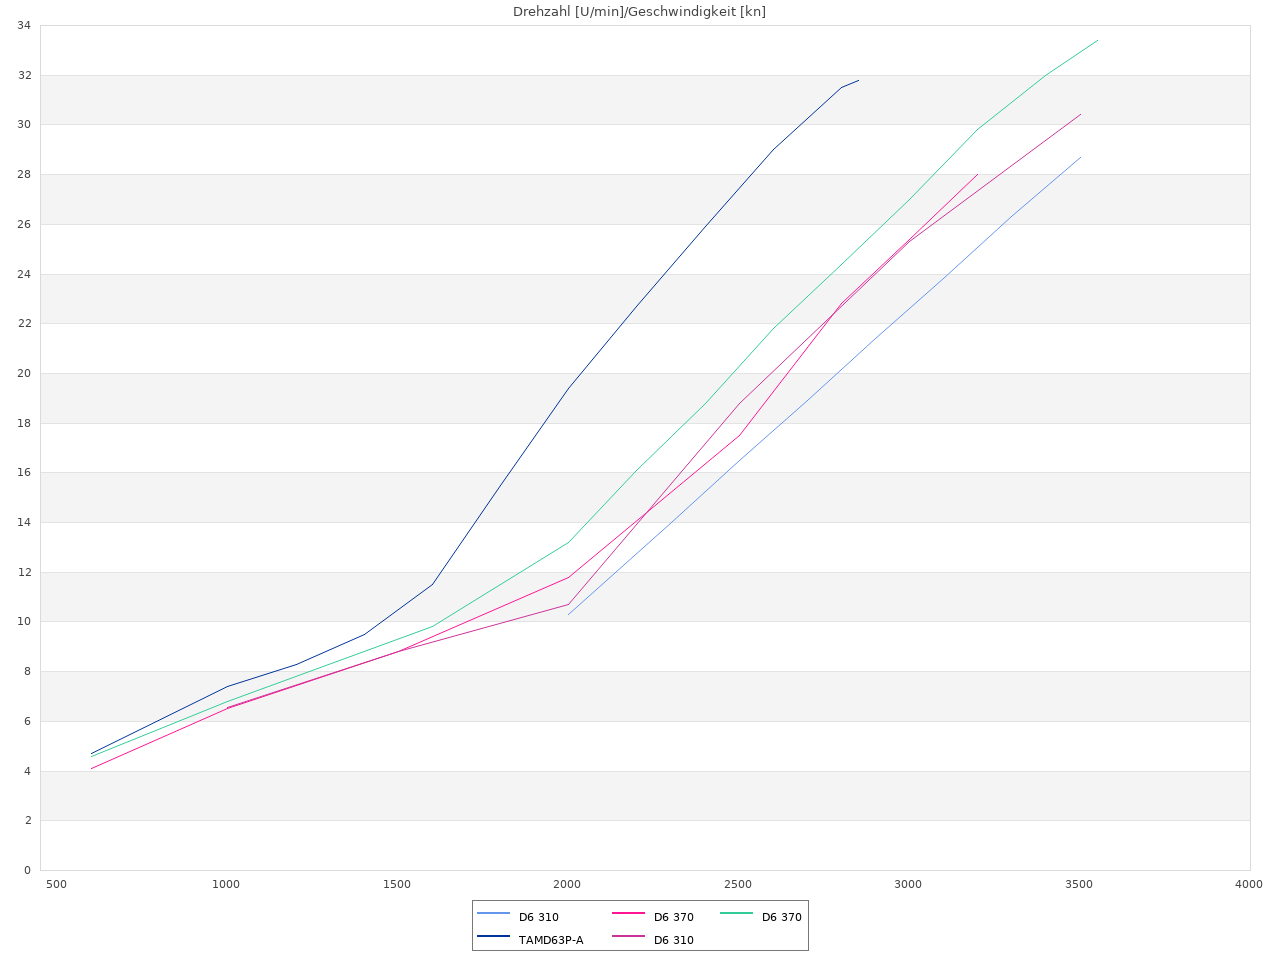Screen dimensions: 1280x960
Task: Click the 4000 x-axis tick label
Action: pos(1249,885)
